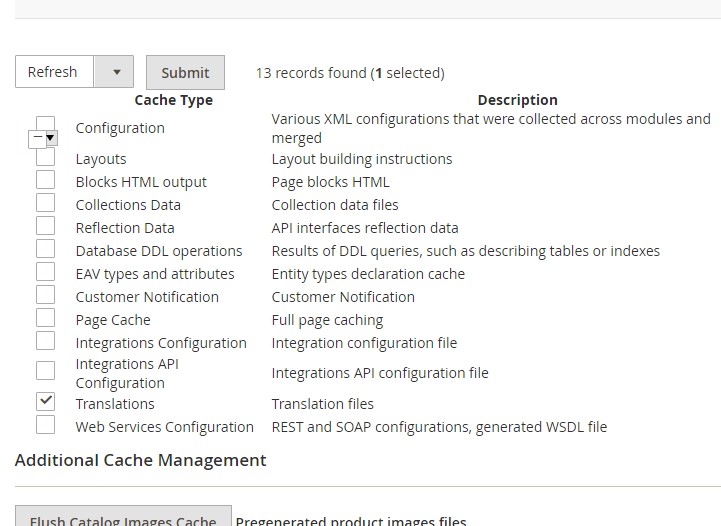The height and width of the screenshot is (526, 721).
Task: Tick the Integrations API Configuration checkbox
Action: (x=45, y=371)
